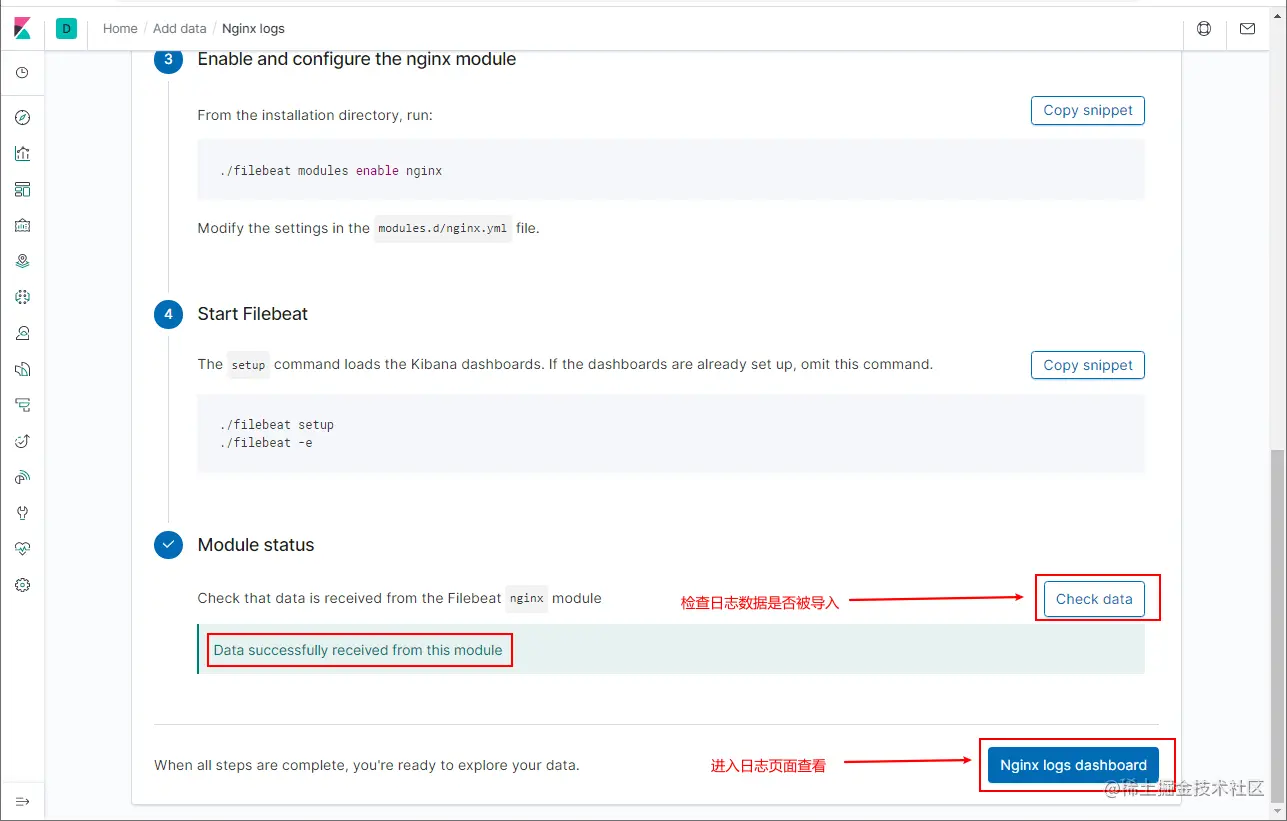The width and height of the screenshot is (1287, 821).
Task: Click the Check data button
Action: point(1094,599)
